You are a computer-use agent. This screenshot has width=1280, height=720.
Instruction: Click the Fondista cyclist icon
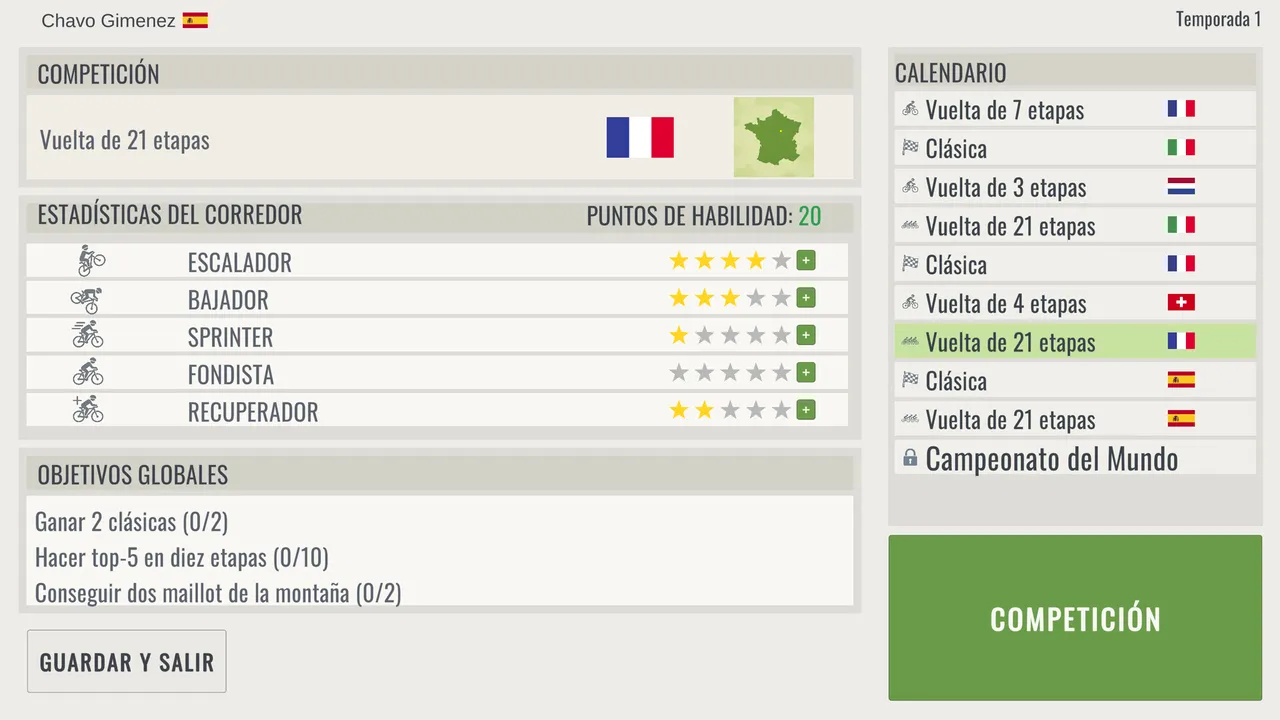(88, 372)
